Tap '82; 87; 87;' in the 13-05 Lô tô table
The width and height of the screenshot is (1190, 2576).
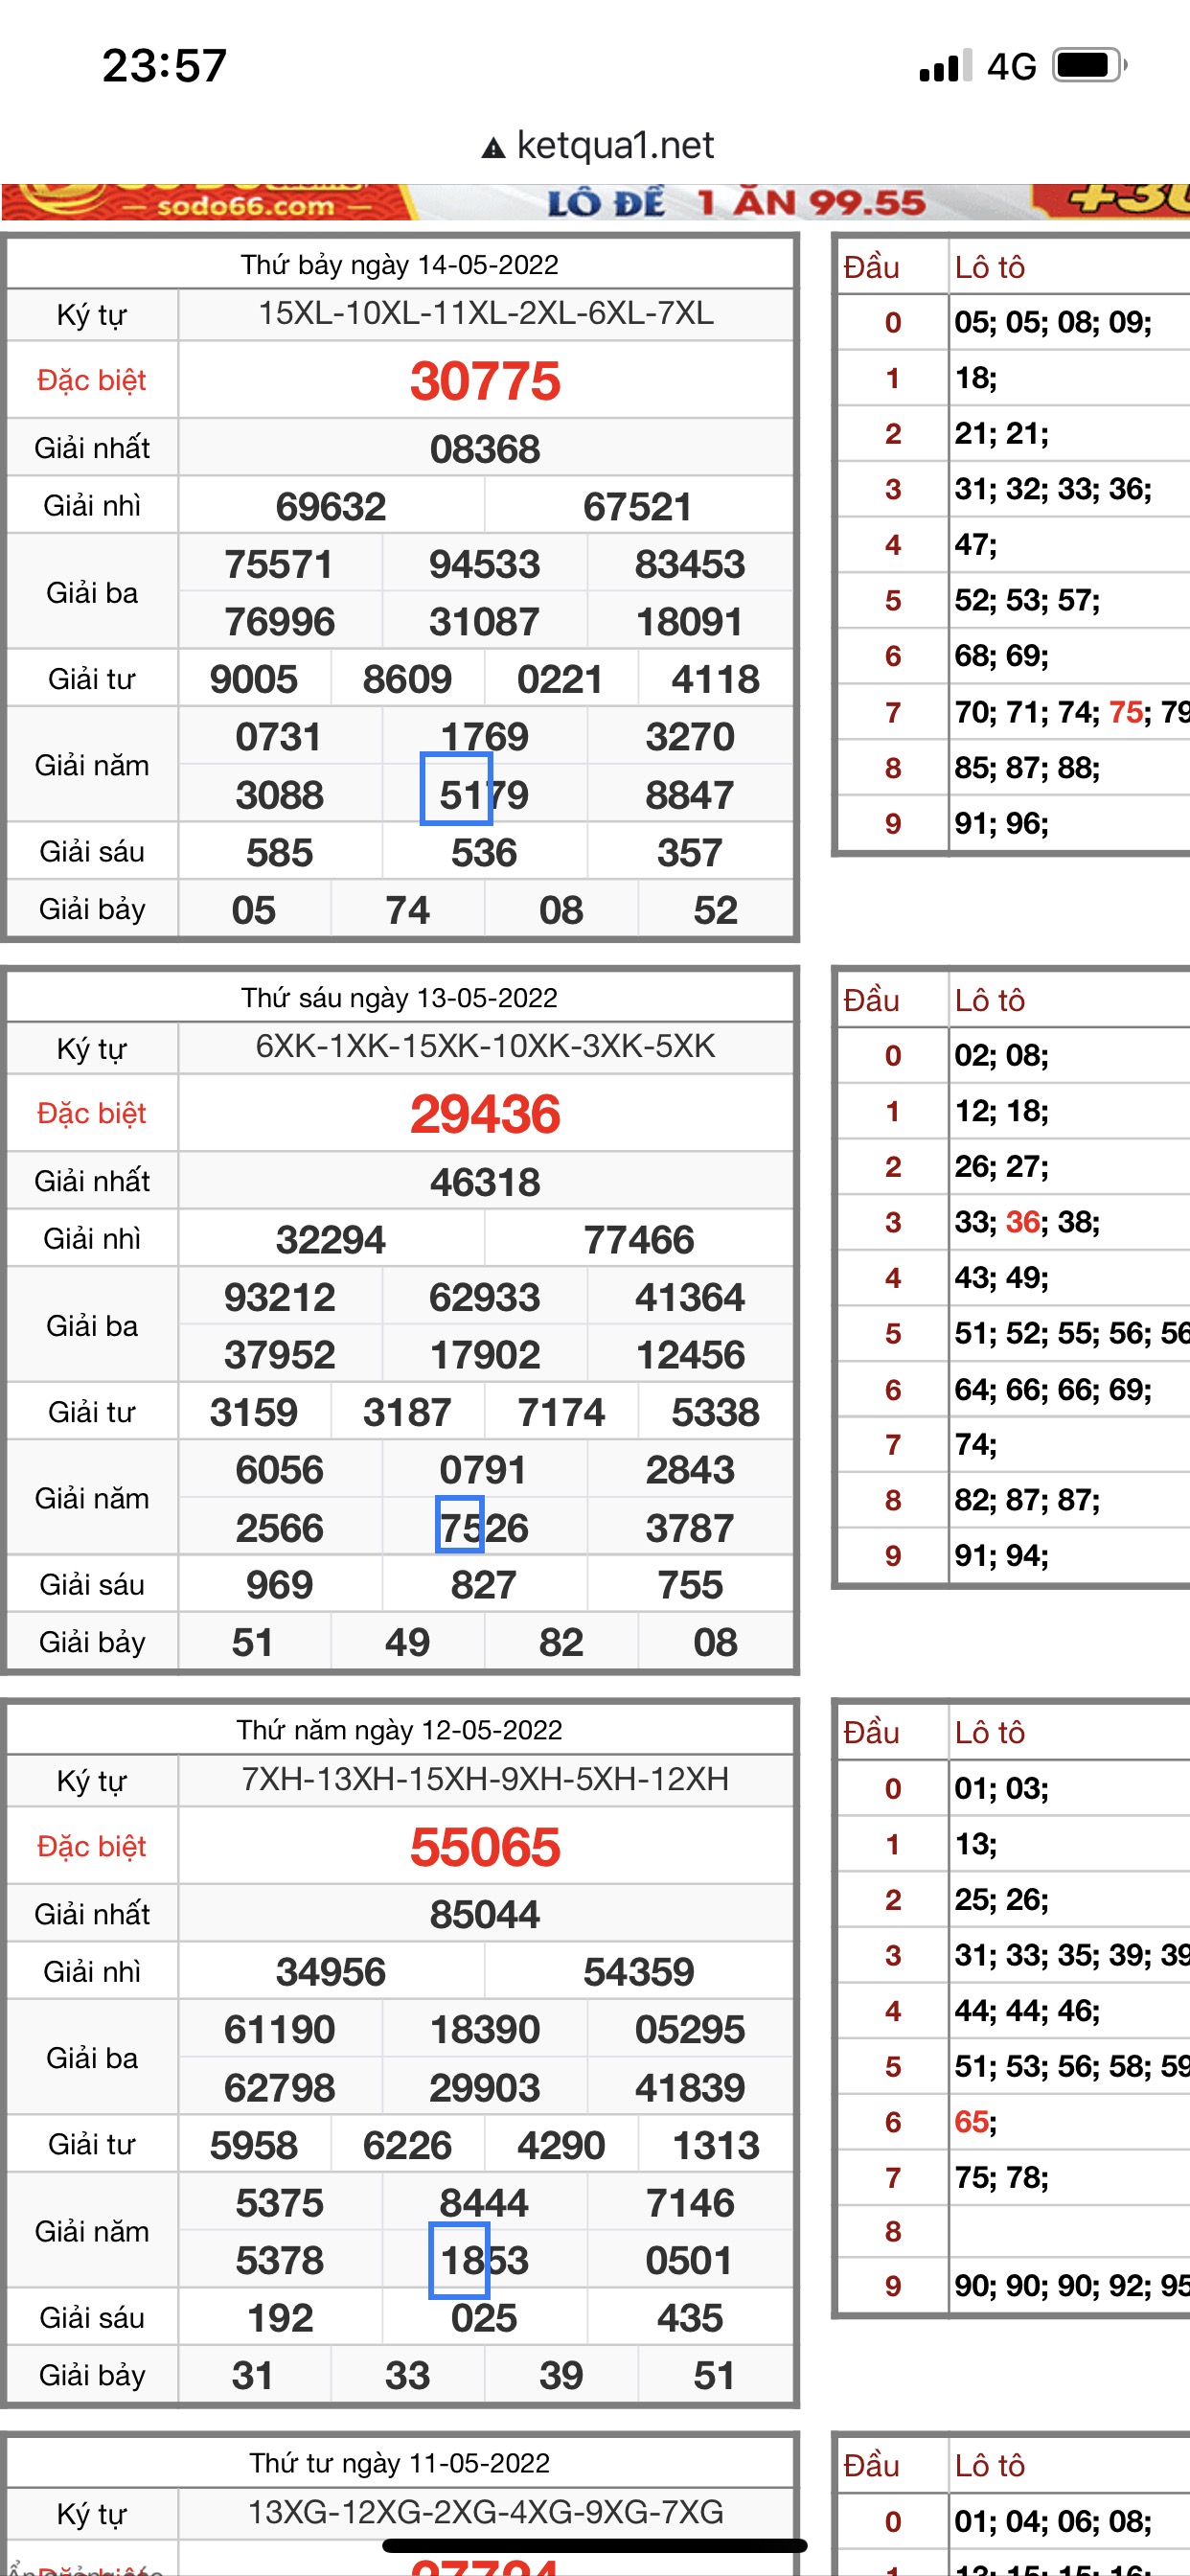pos(1027,1500)
